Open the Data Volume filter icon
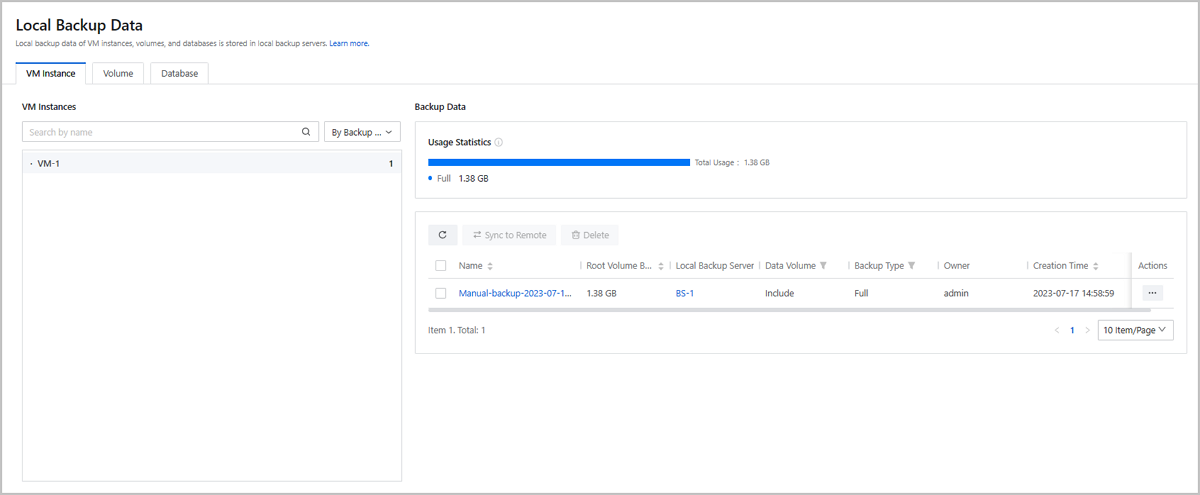 [823, 266]
